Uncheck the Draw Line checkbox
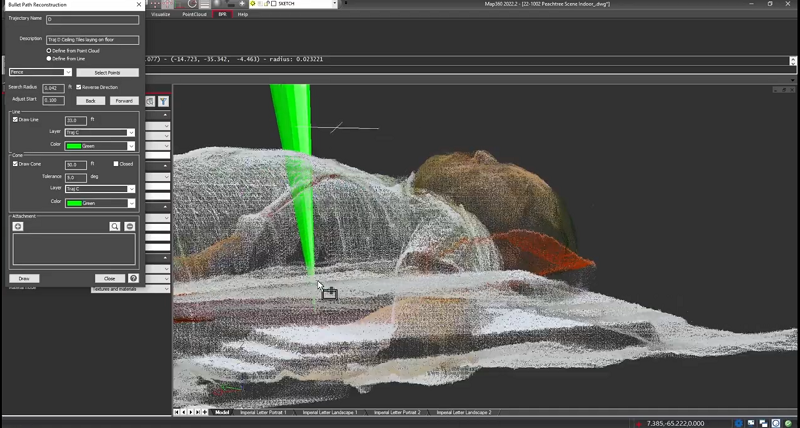 [x=15, y=119]
